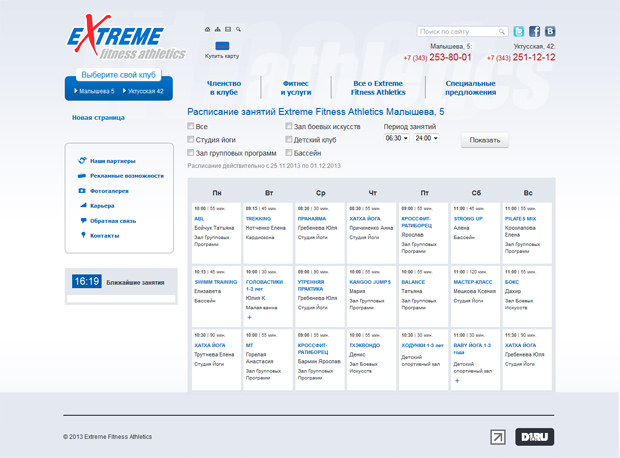Click the Контакты pin icon
Image resolution: width=620 pixels, height=458 pixels.
[x=83, y=235]
